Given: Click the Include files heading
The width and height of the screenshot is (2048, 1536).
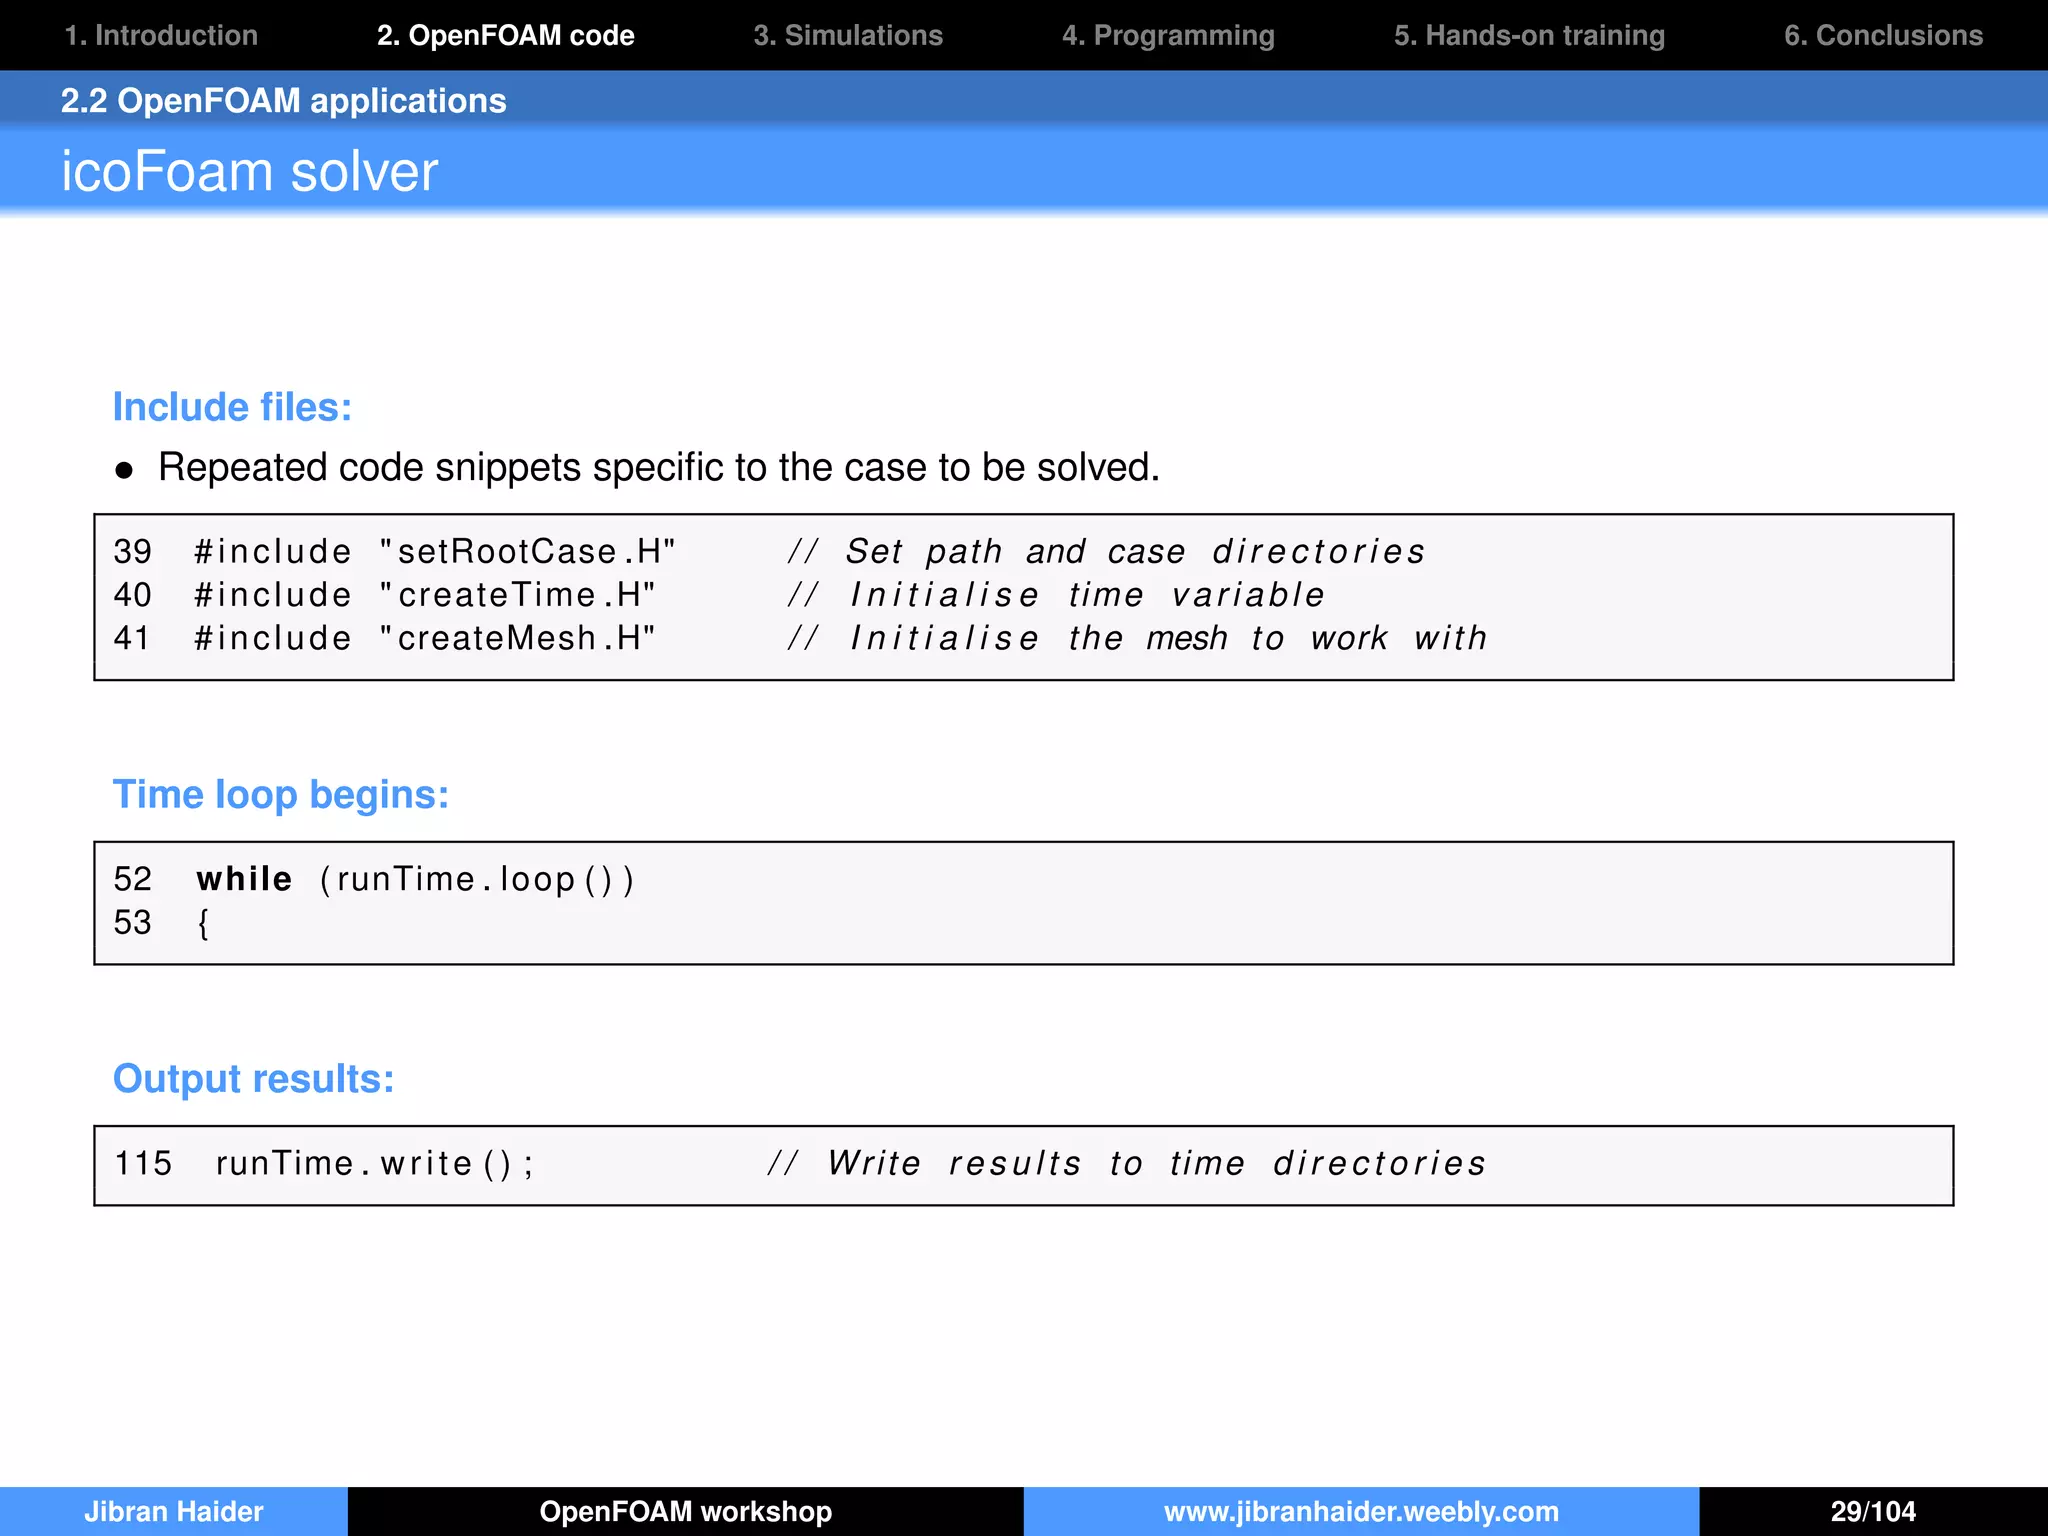Looking at the screenshot, I should pos(232,407).
